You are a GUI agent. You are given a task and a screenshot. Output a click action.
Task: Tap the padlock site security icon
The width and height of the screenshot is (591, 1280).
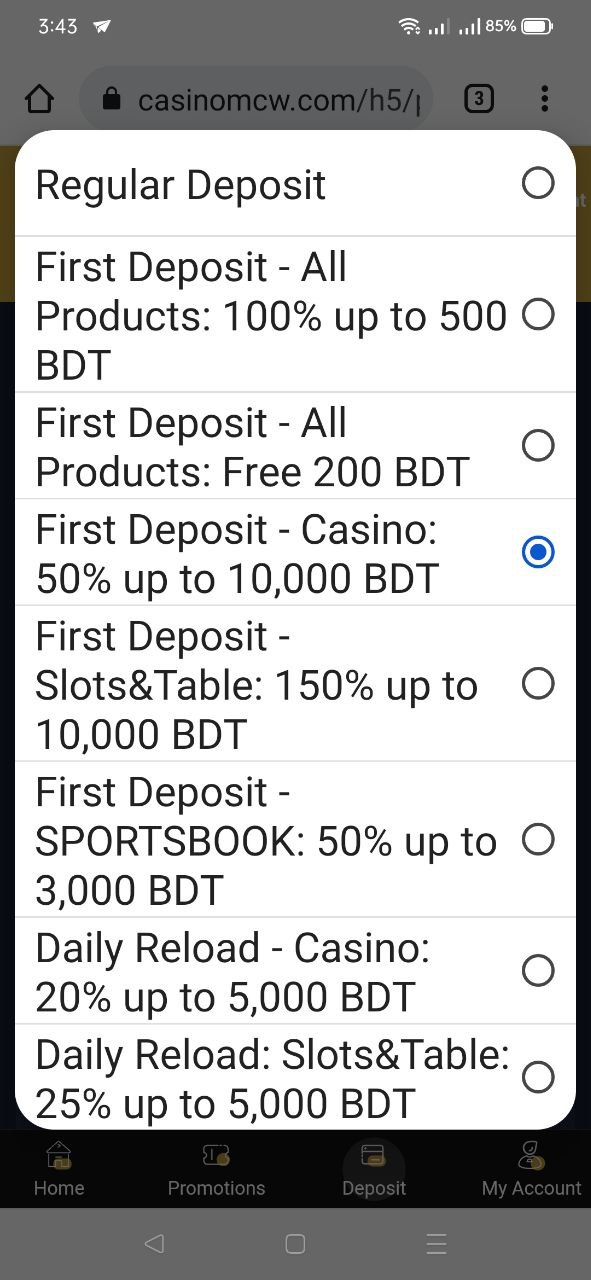coord(112,99)
